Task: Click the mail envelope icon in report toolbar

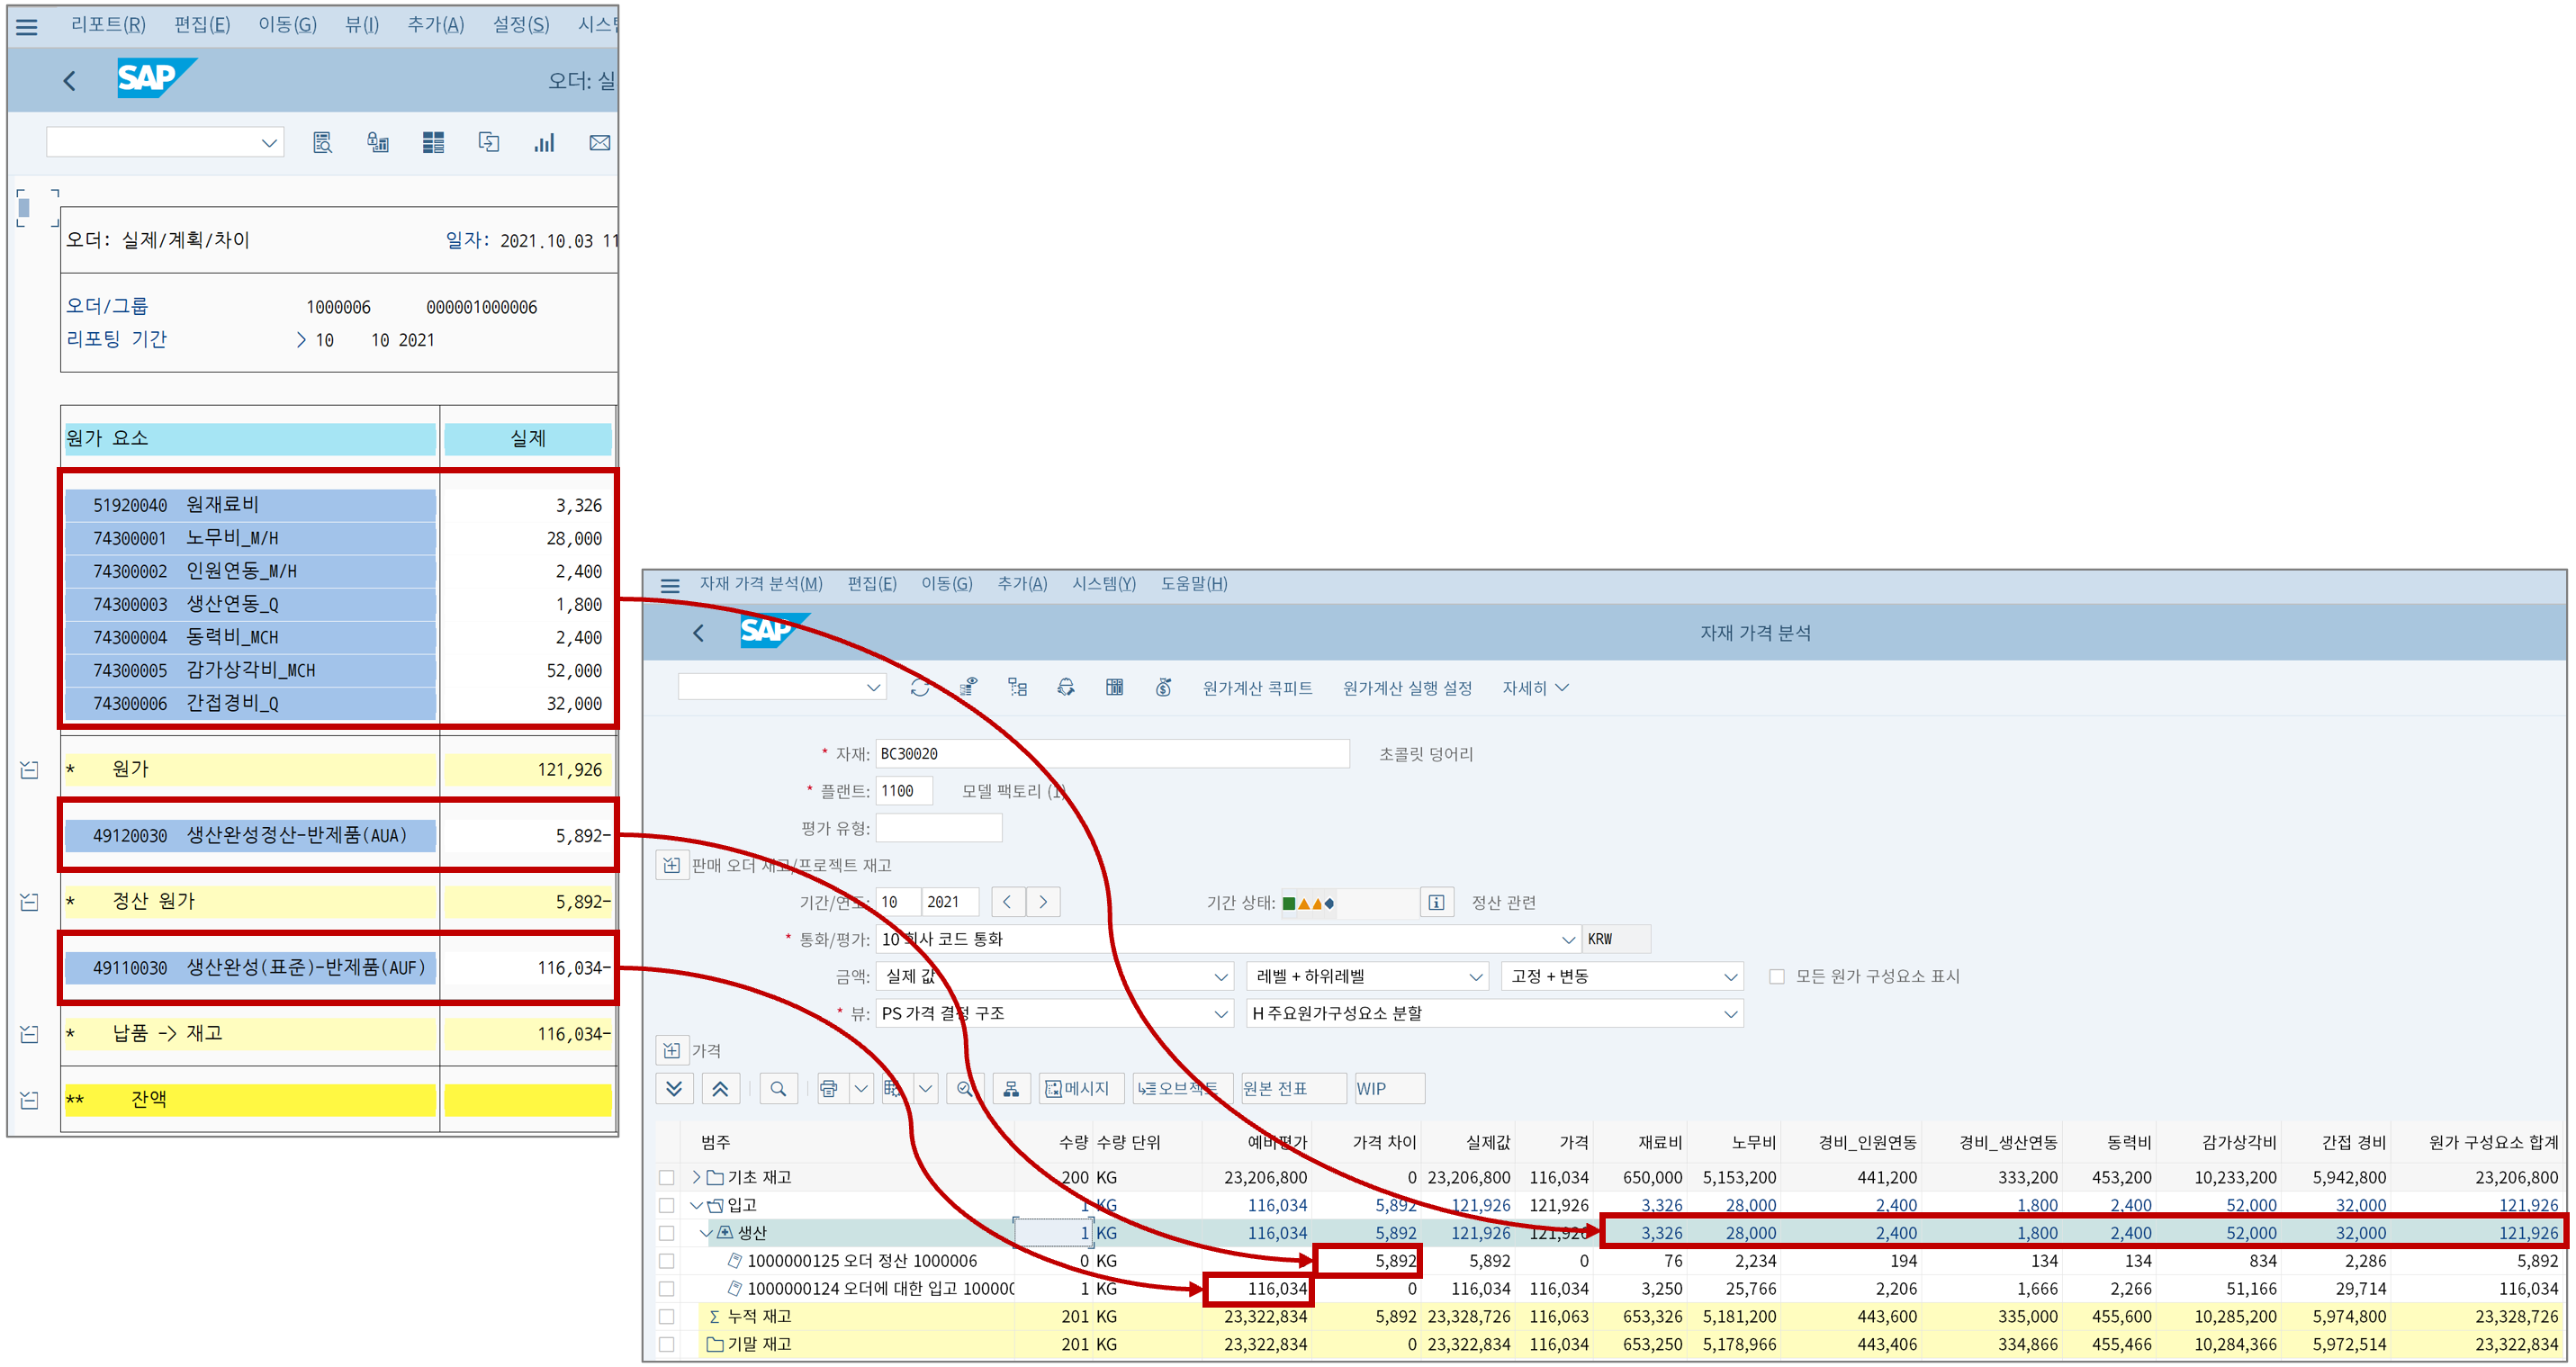Action: click(x=600, y=143)
